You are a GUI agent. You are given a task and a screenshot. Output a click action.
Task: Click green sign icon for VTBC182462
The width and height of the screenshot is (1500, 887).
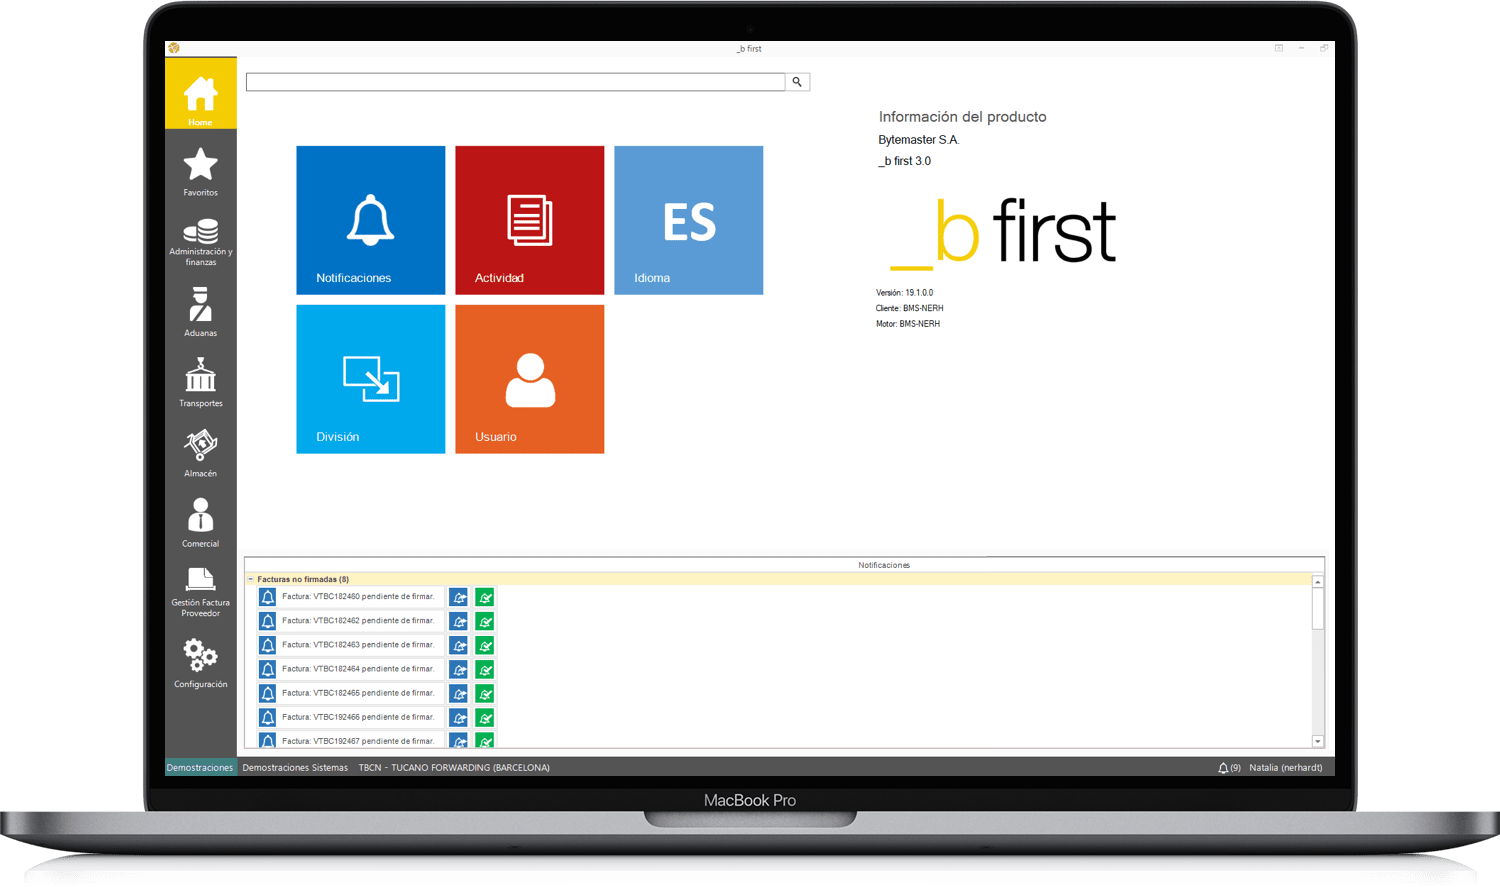tap(485, 621)
